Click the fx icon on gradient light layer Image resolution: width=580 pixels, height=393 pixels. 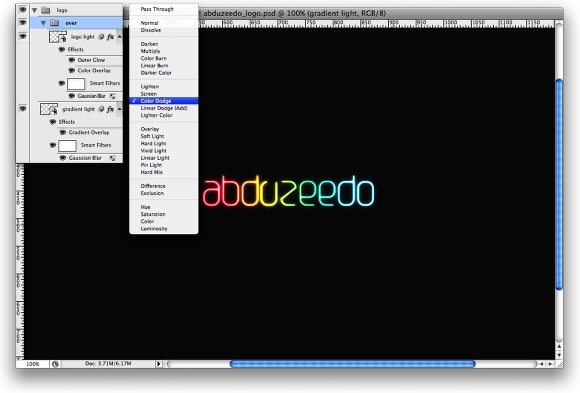click(x=110, y=109)
